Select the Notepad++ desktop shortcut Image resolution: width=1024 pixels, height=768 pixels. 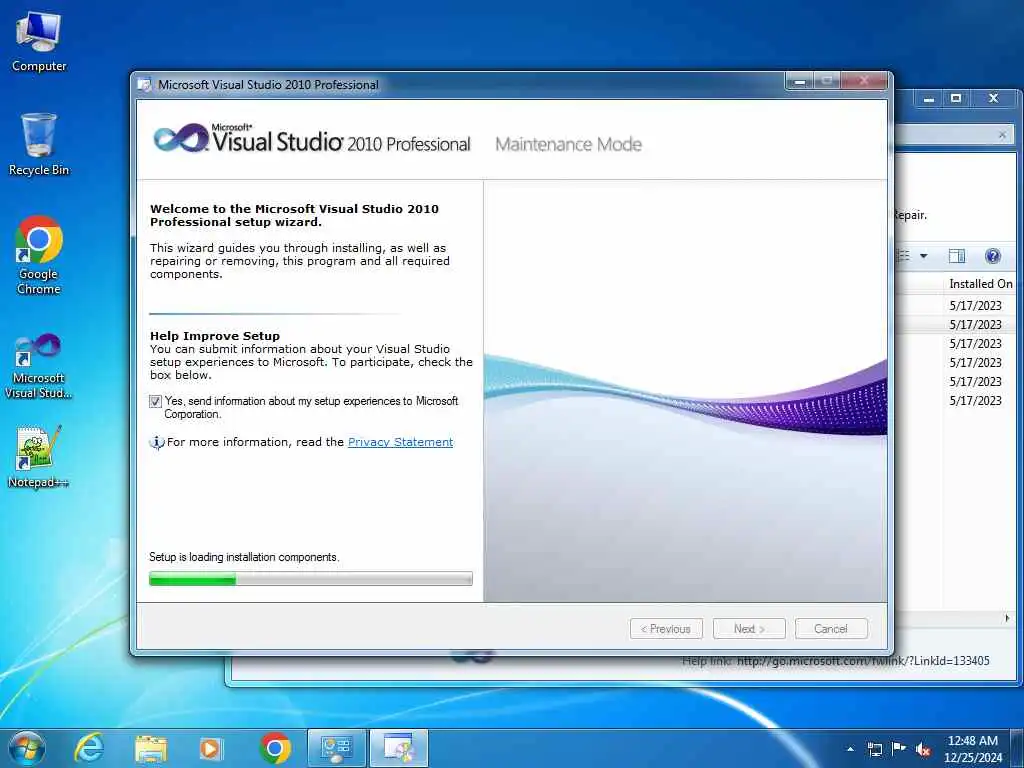(39, 456)
